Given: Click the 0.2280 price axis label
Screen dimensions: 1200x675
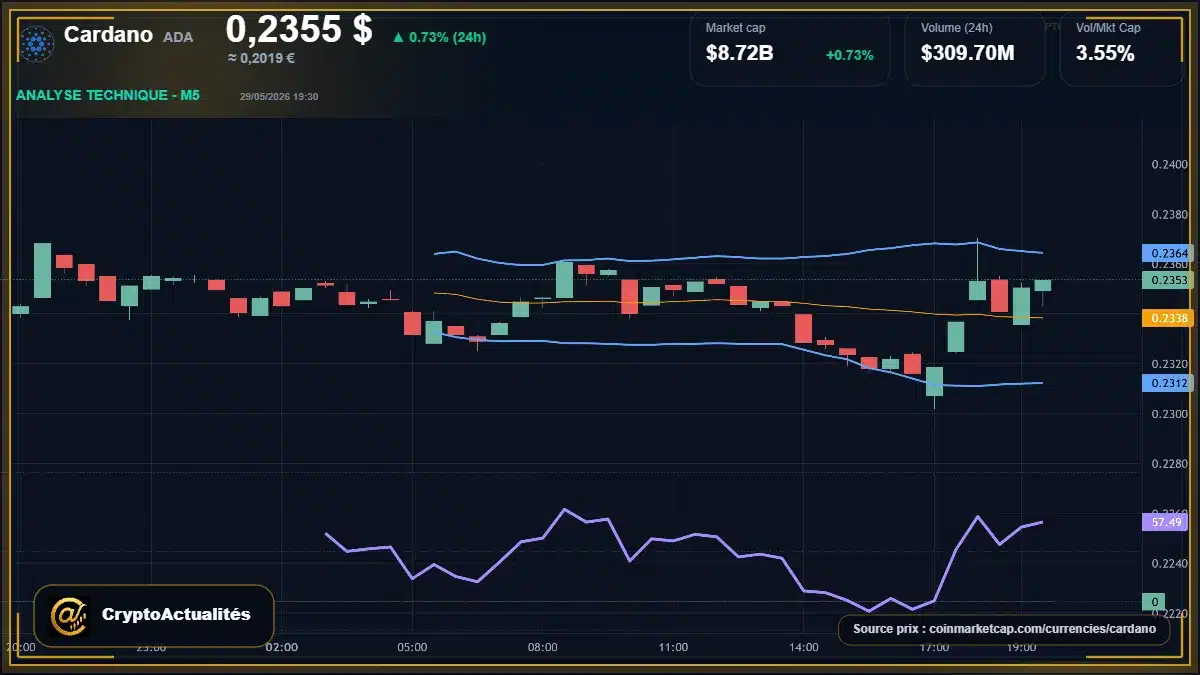Looking at the screenshot, I should tap(1170, 464).
